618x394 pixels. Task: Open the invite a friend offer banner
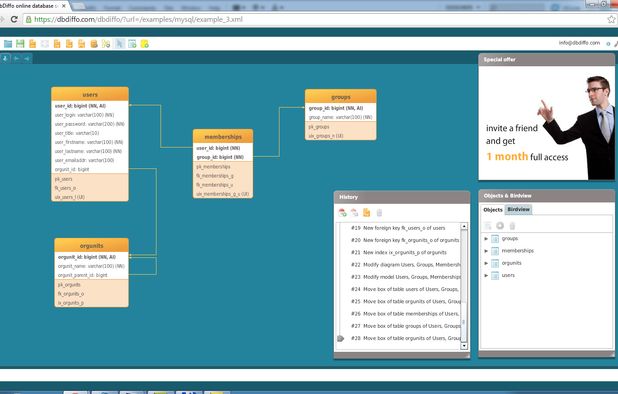[x=546, y=123]
